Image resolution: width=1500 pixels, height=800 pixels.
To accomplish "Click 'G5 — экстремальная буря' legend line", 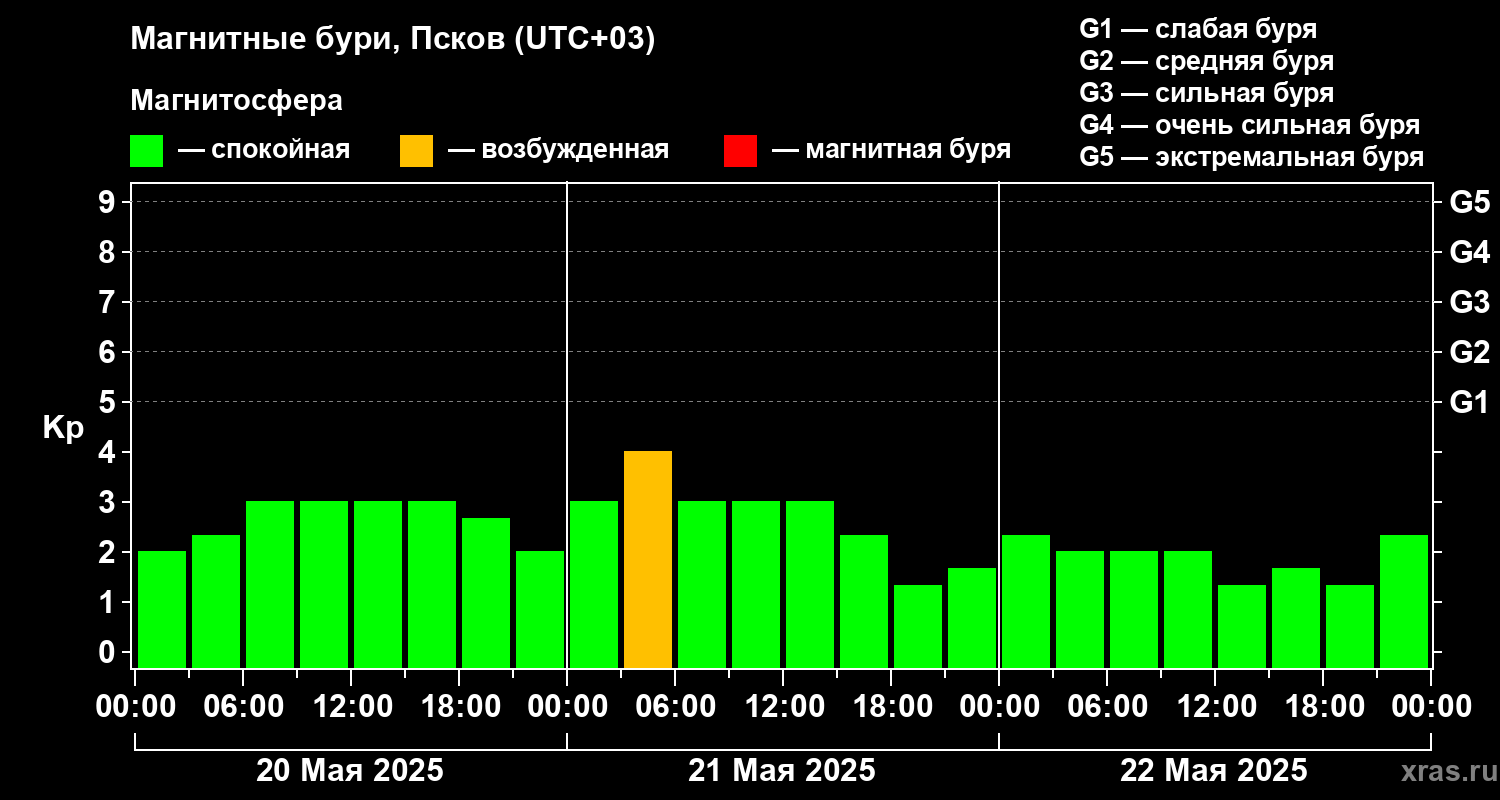I will (x=1251, y=157).
